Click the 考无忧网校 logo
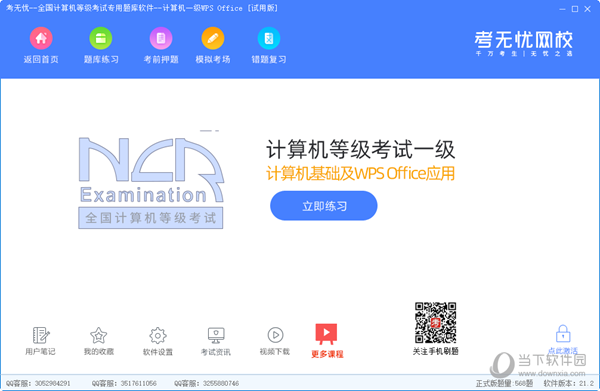600x391 pixels. pos(523,43)
